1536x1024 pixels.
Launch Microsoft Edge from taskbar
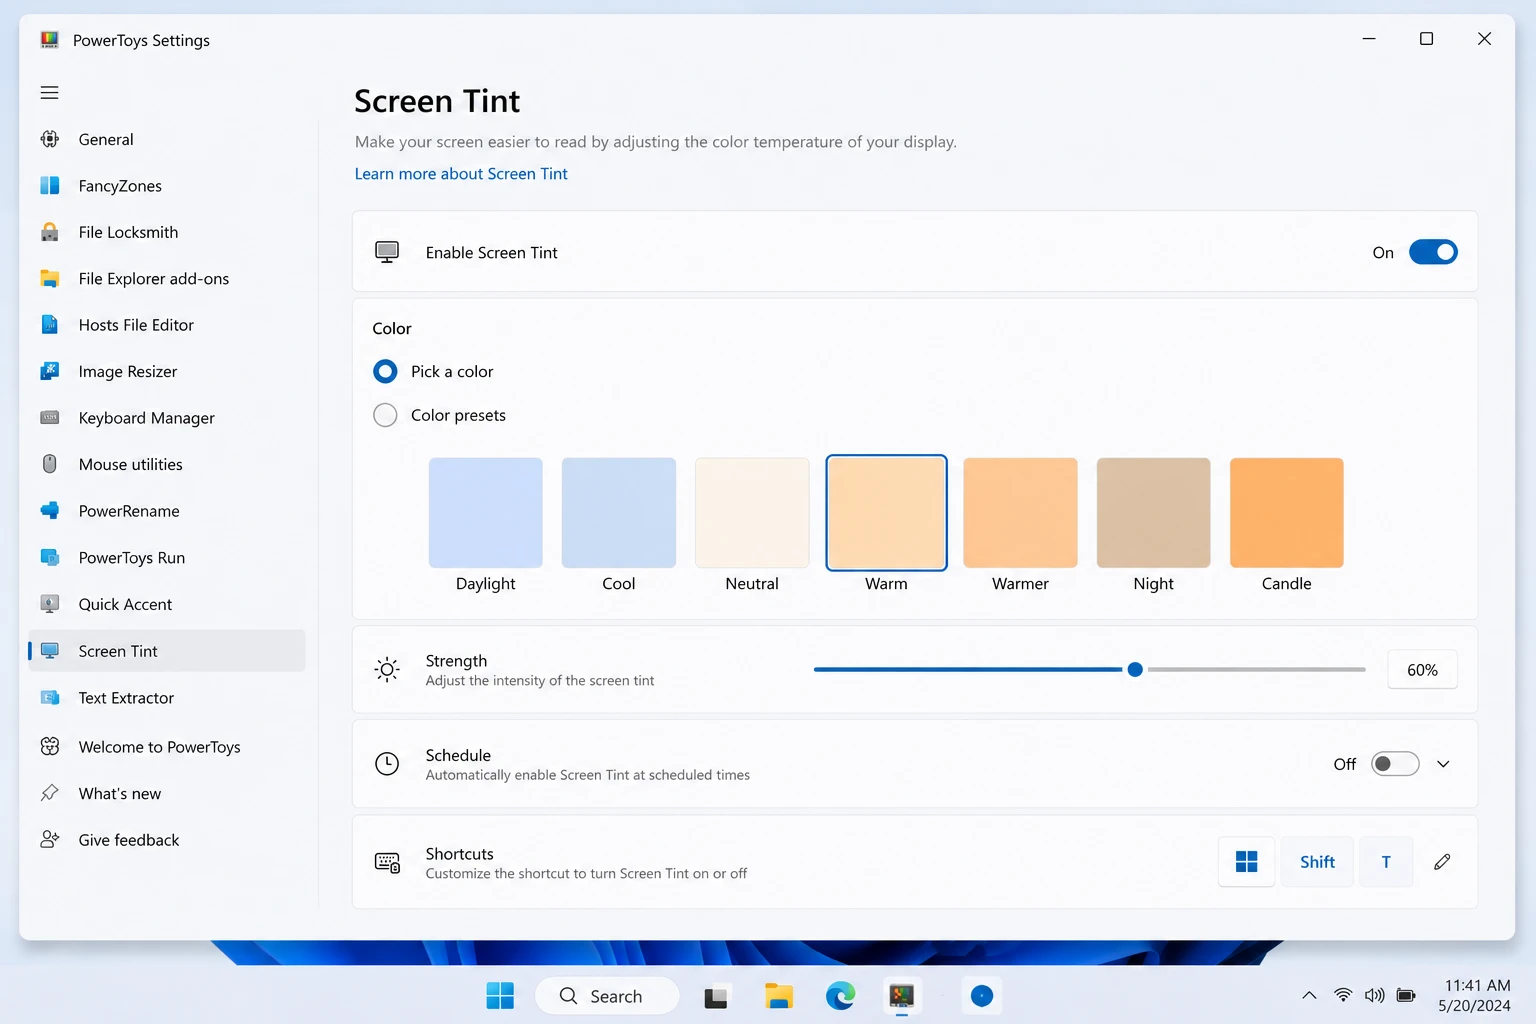click(840, 996)
